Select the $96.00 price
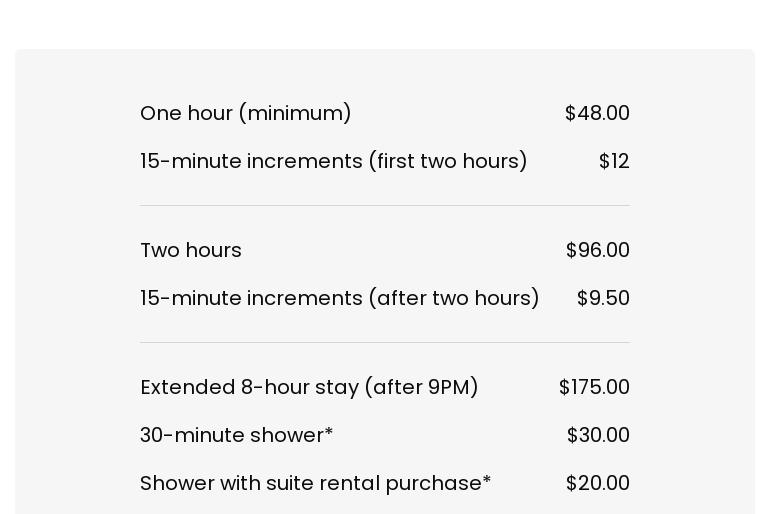Viewport: 770px width, 514px height. 597,250
